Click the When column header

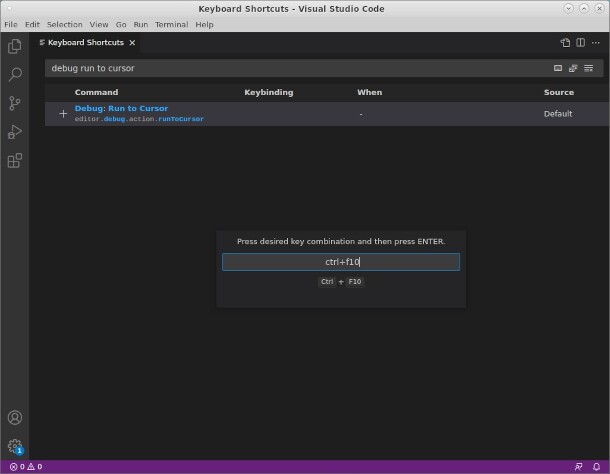(x=370, y=92)
